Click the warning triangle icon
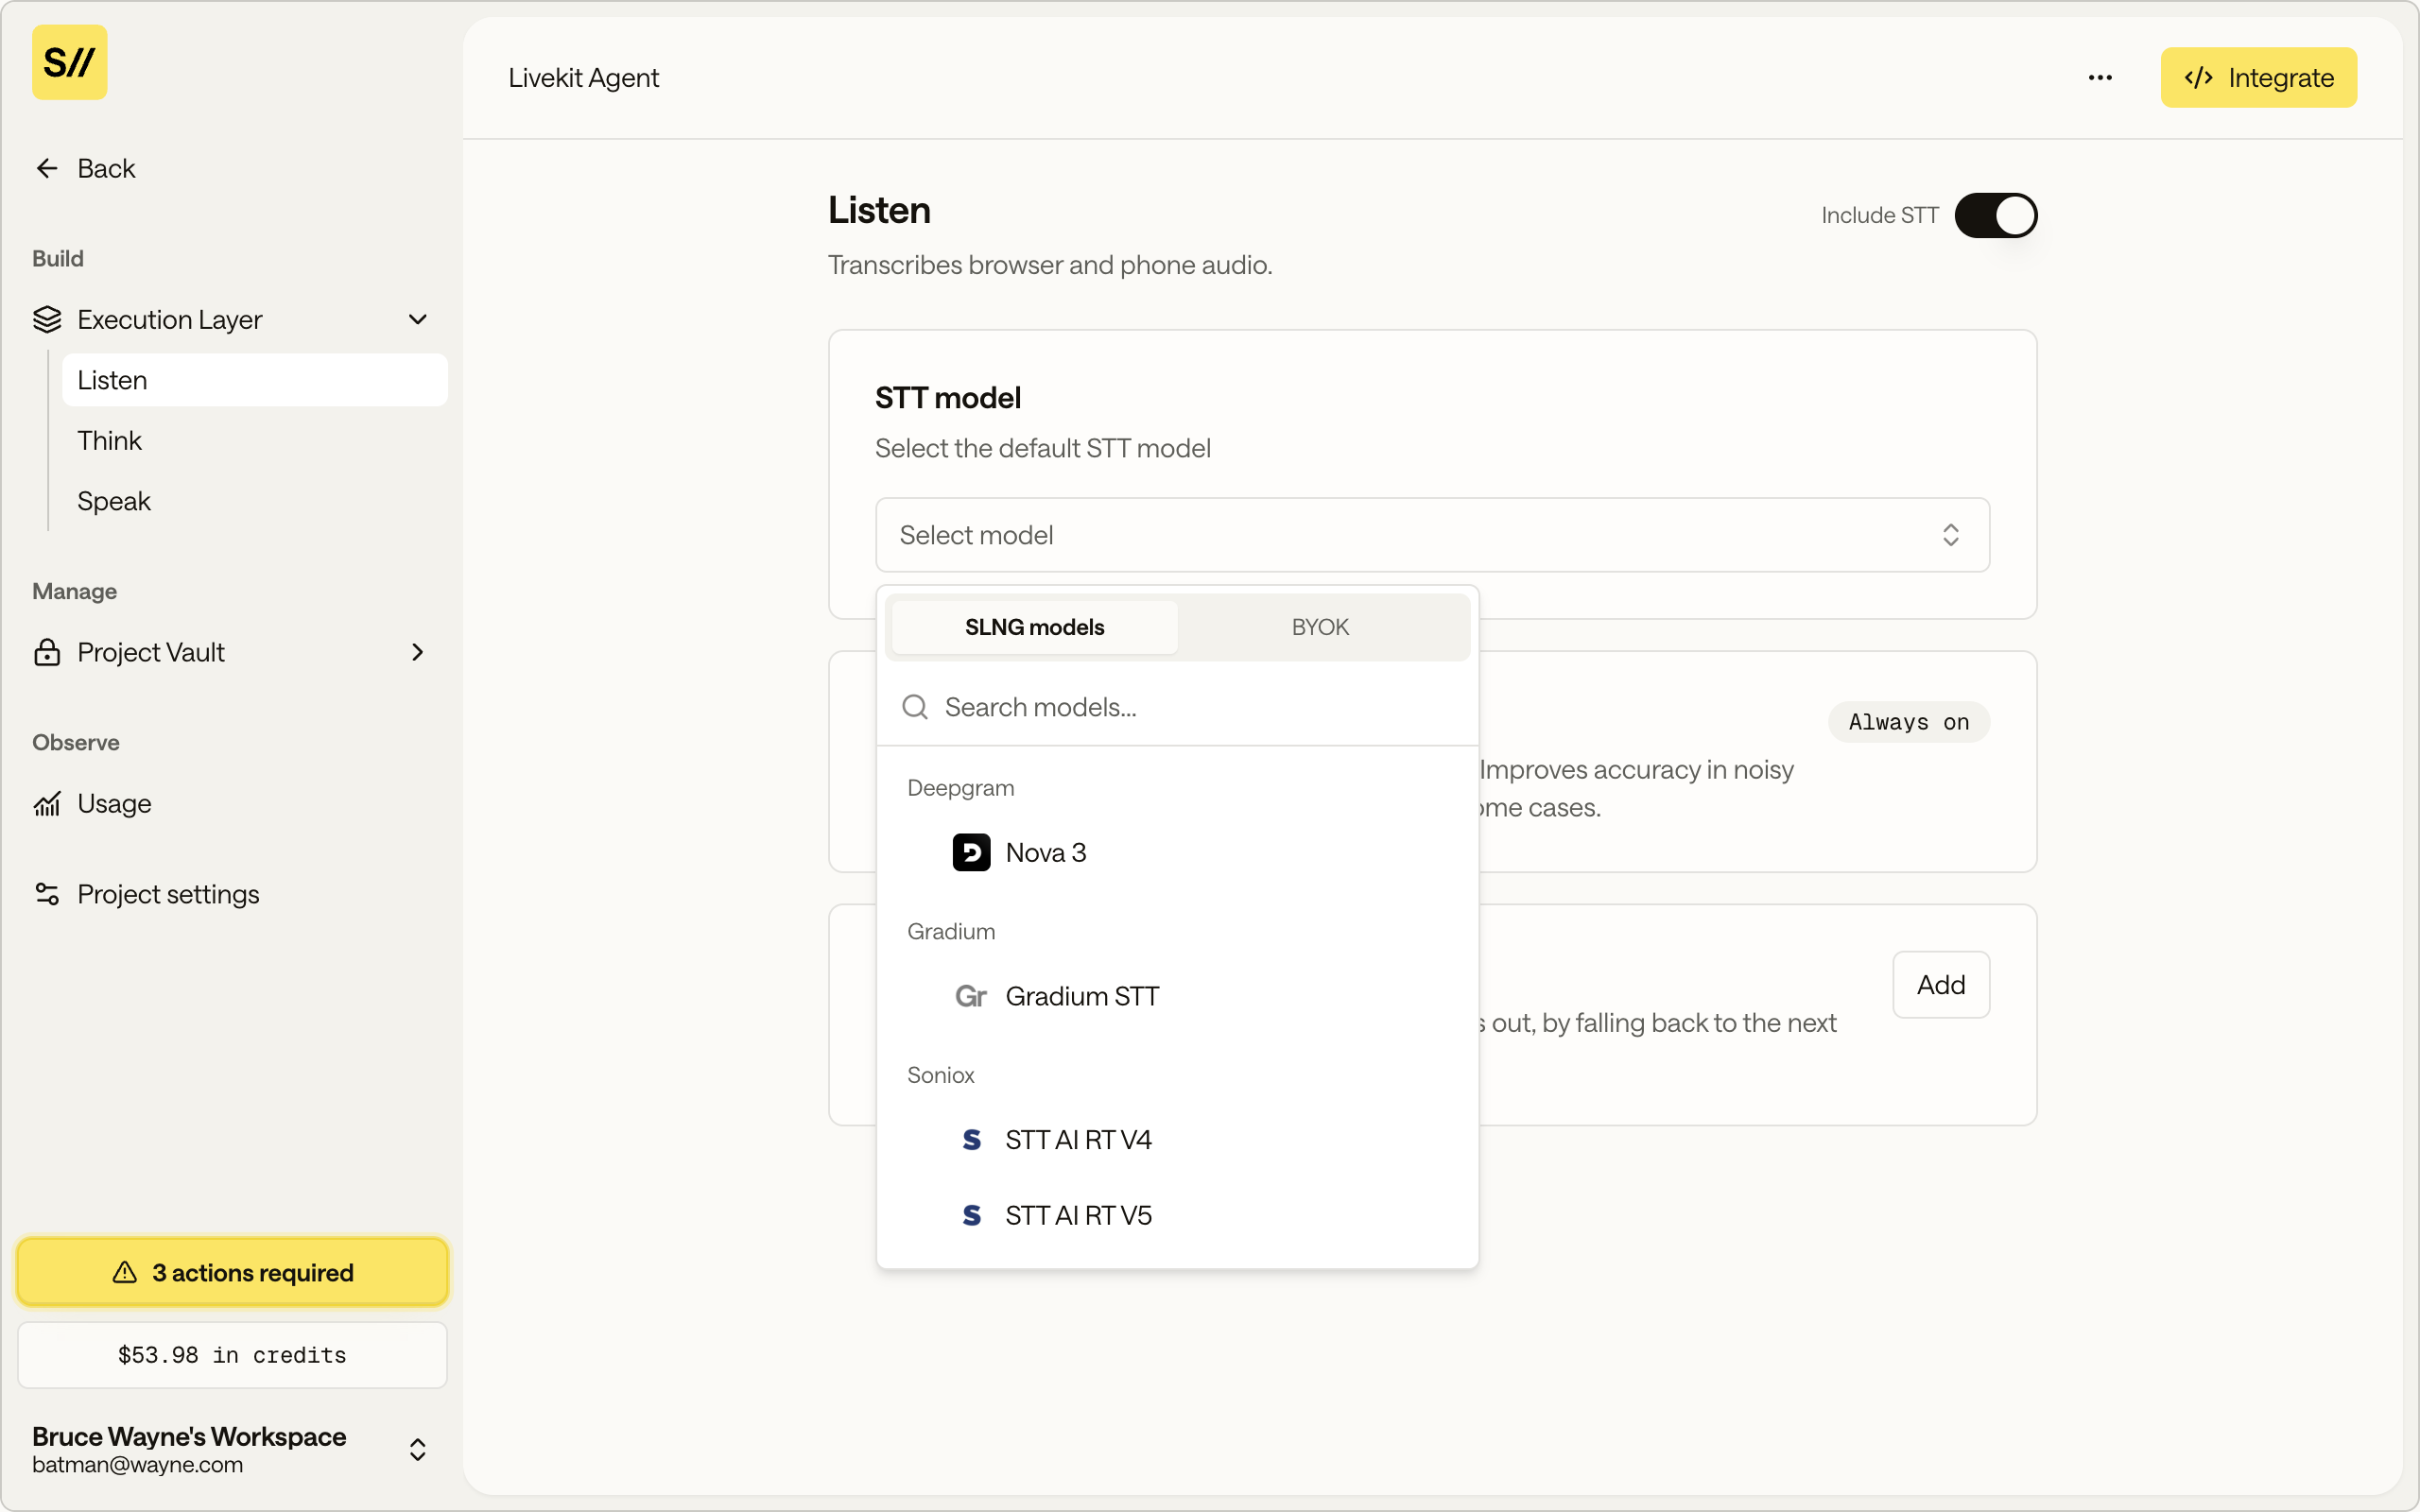Viewport: 2420px width, 1512px height. point(124,1272)
